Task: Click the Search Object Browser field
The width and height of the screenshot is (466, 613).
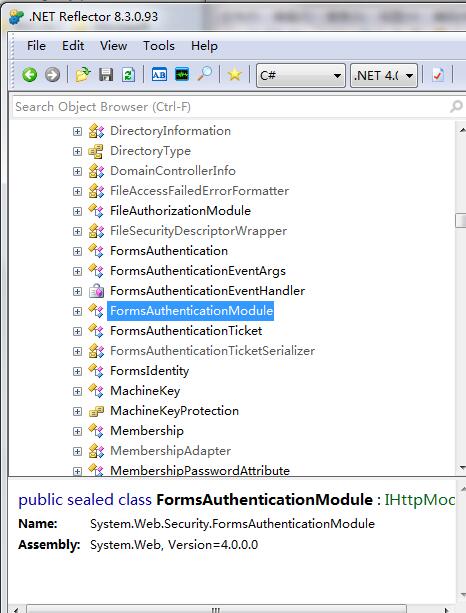Action: click(231, 107)
